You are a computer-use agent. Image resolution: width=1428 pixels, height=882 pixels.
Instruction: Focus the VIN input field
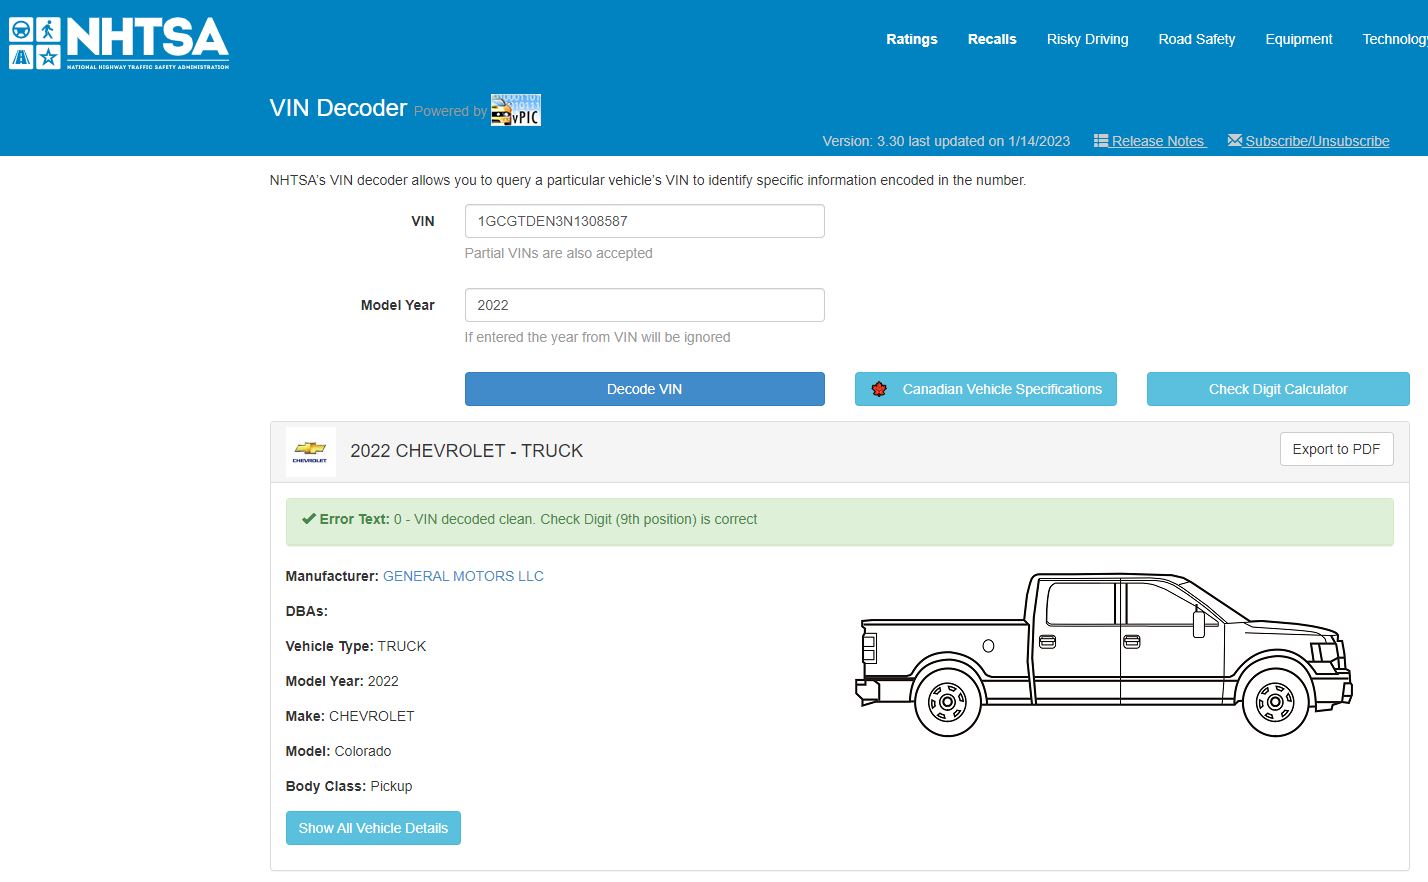(x=645, y=221)
